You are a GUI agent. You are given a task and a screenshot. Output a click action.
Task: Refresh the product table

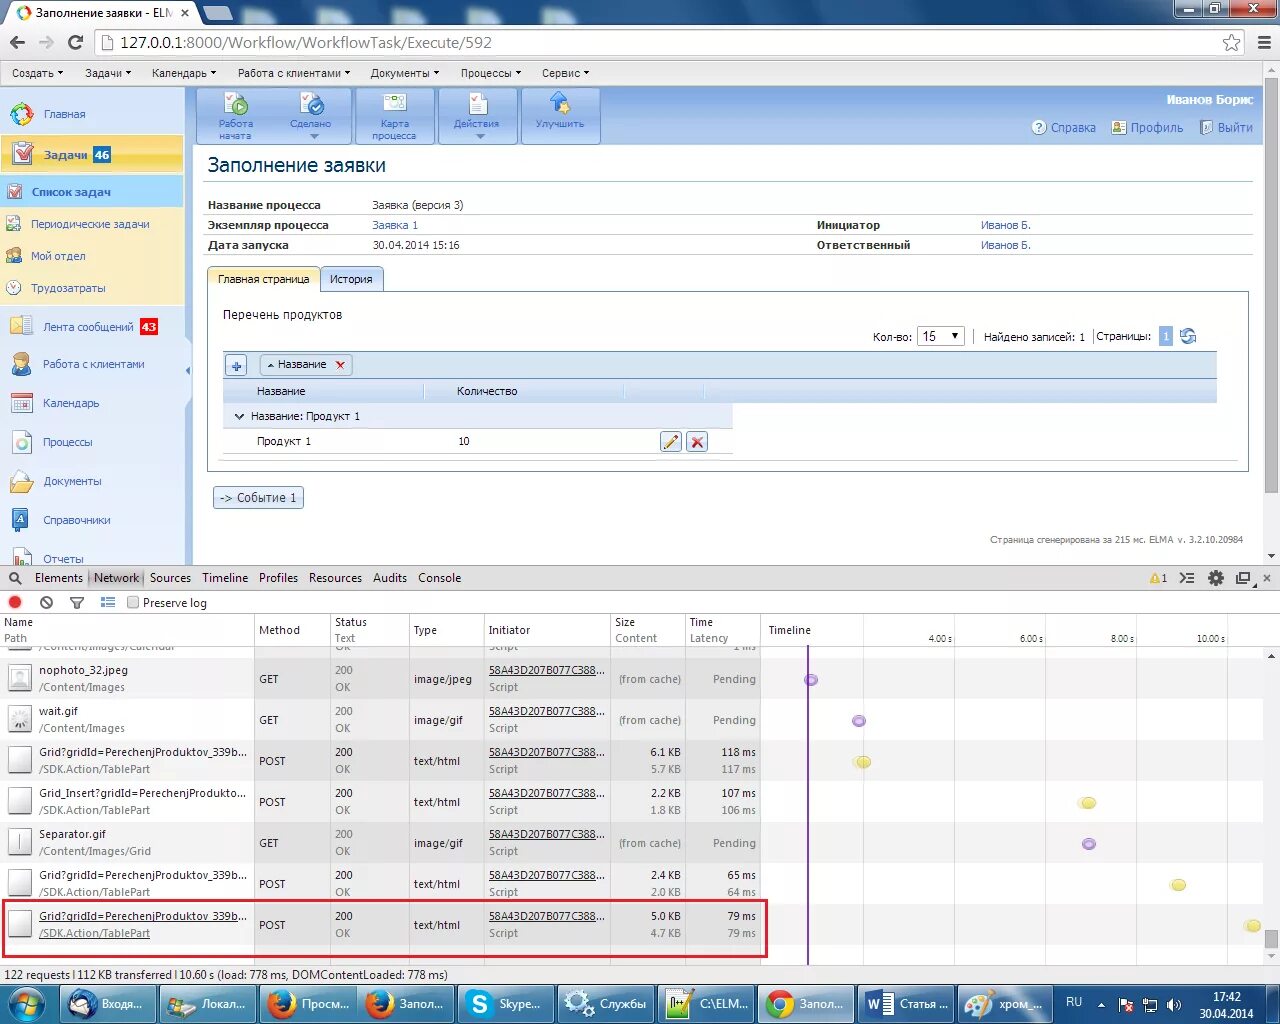1188,336
